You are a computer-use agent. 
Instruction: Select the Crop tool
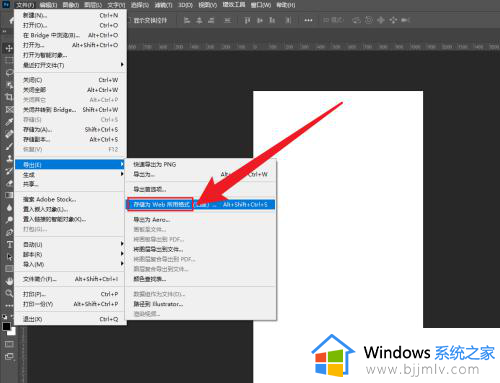pyautogui.click(x=9, y=97)
